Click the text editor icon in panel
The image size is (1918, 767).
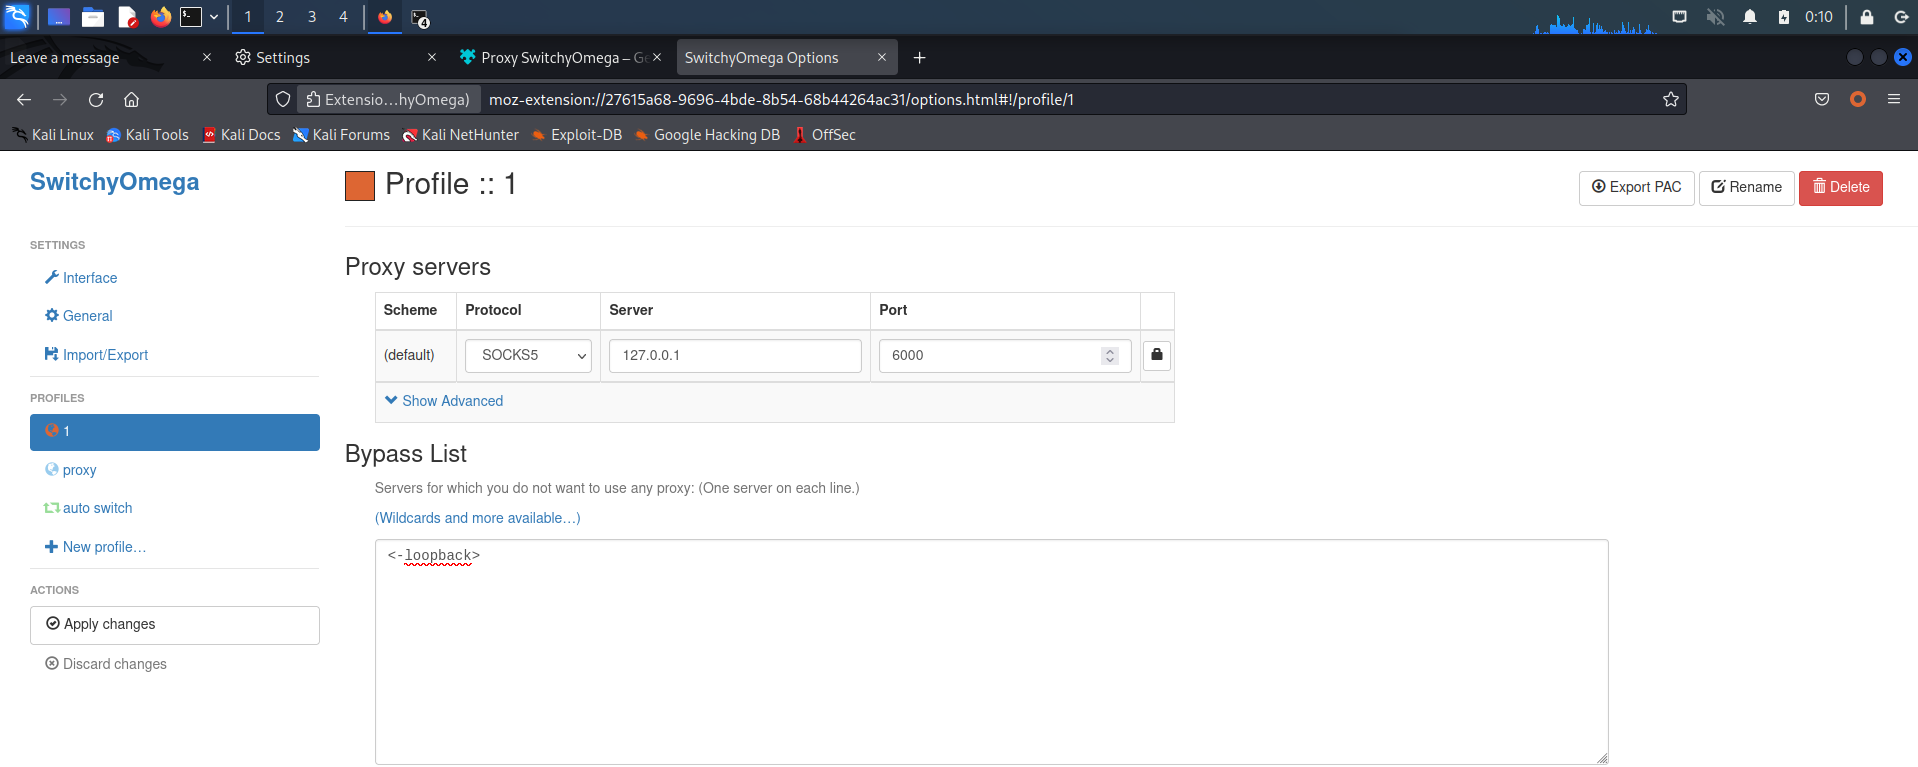(127, 17)
